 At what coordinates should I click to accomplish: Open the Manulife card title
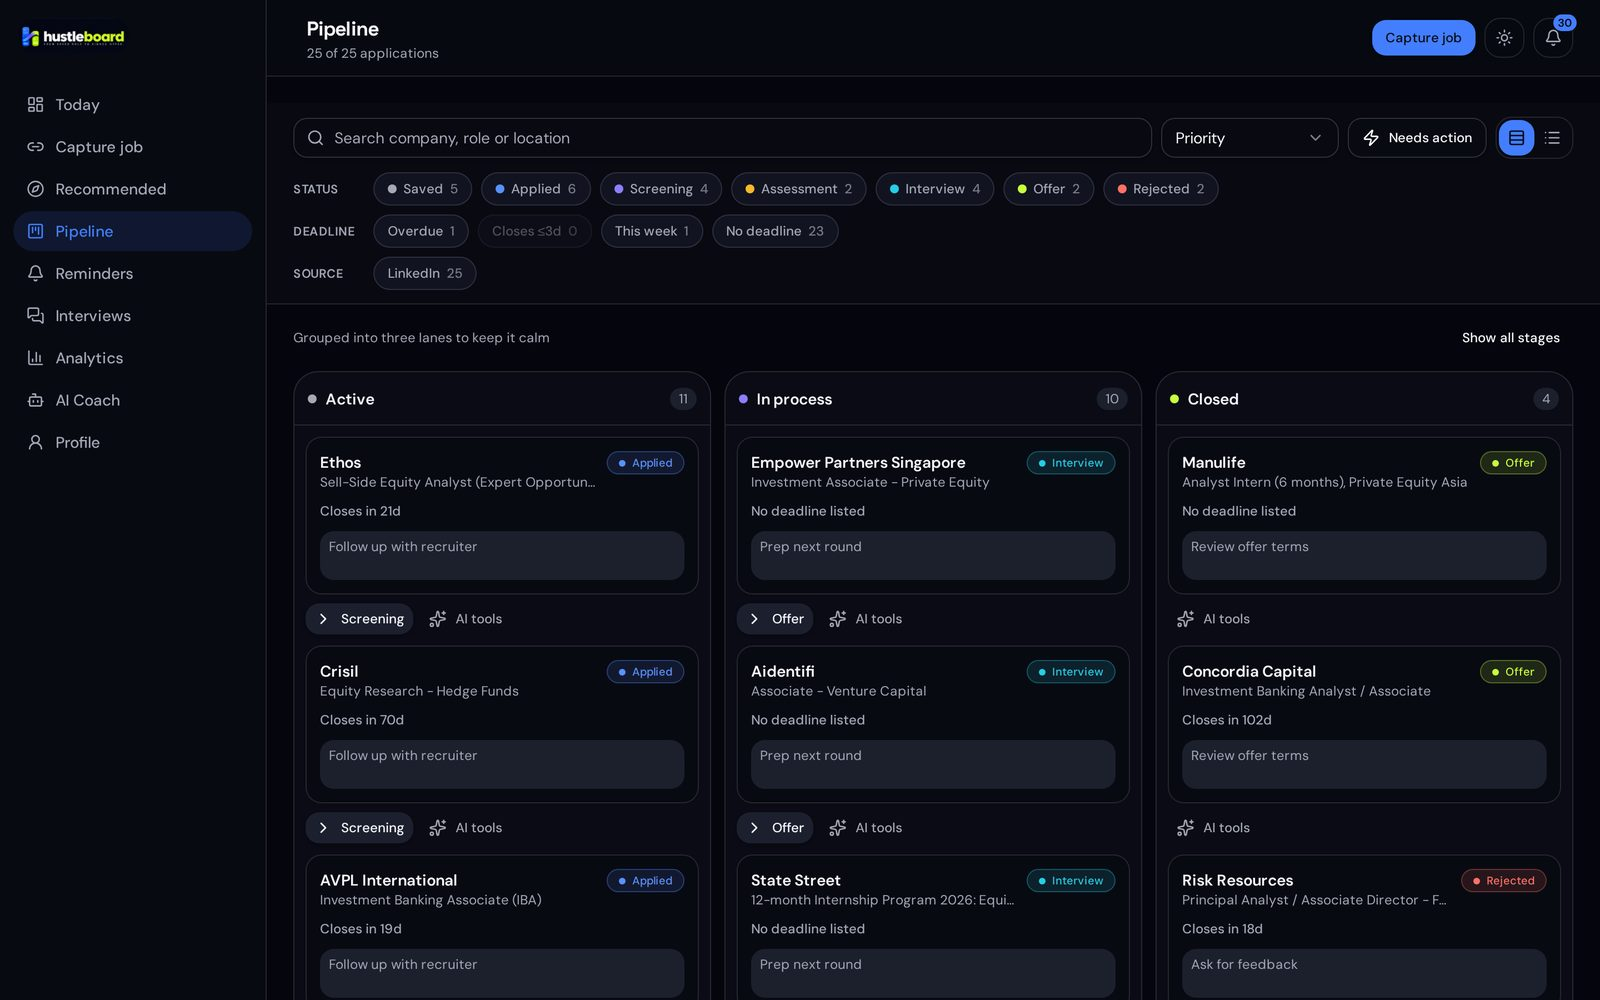1214,463
